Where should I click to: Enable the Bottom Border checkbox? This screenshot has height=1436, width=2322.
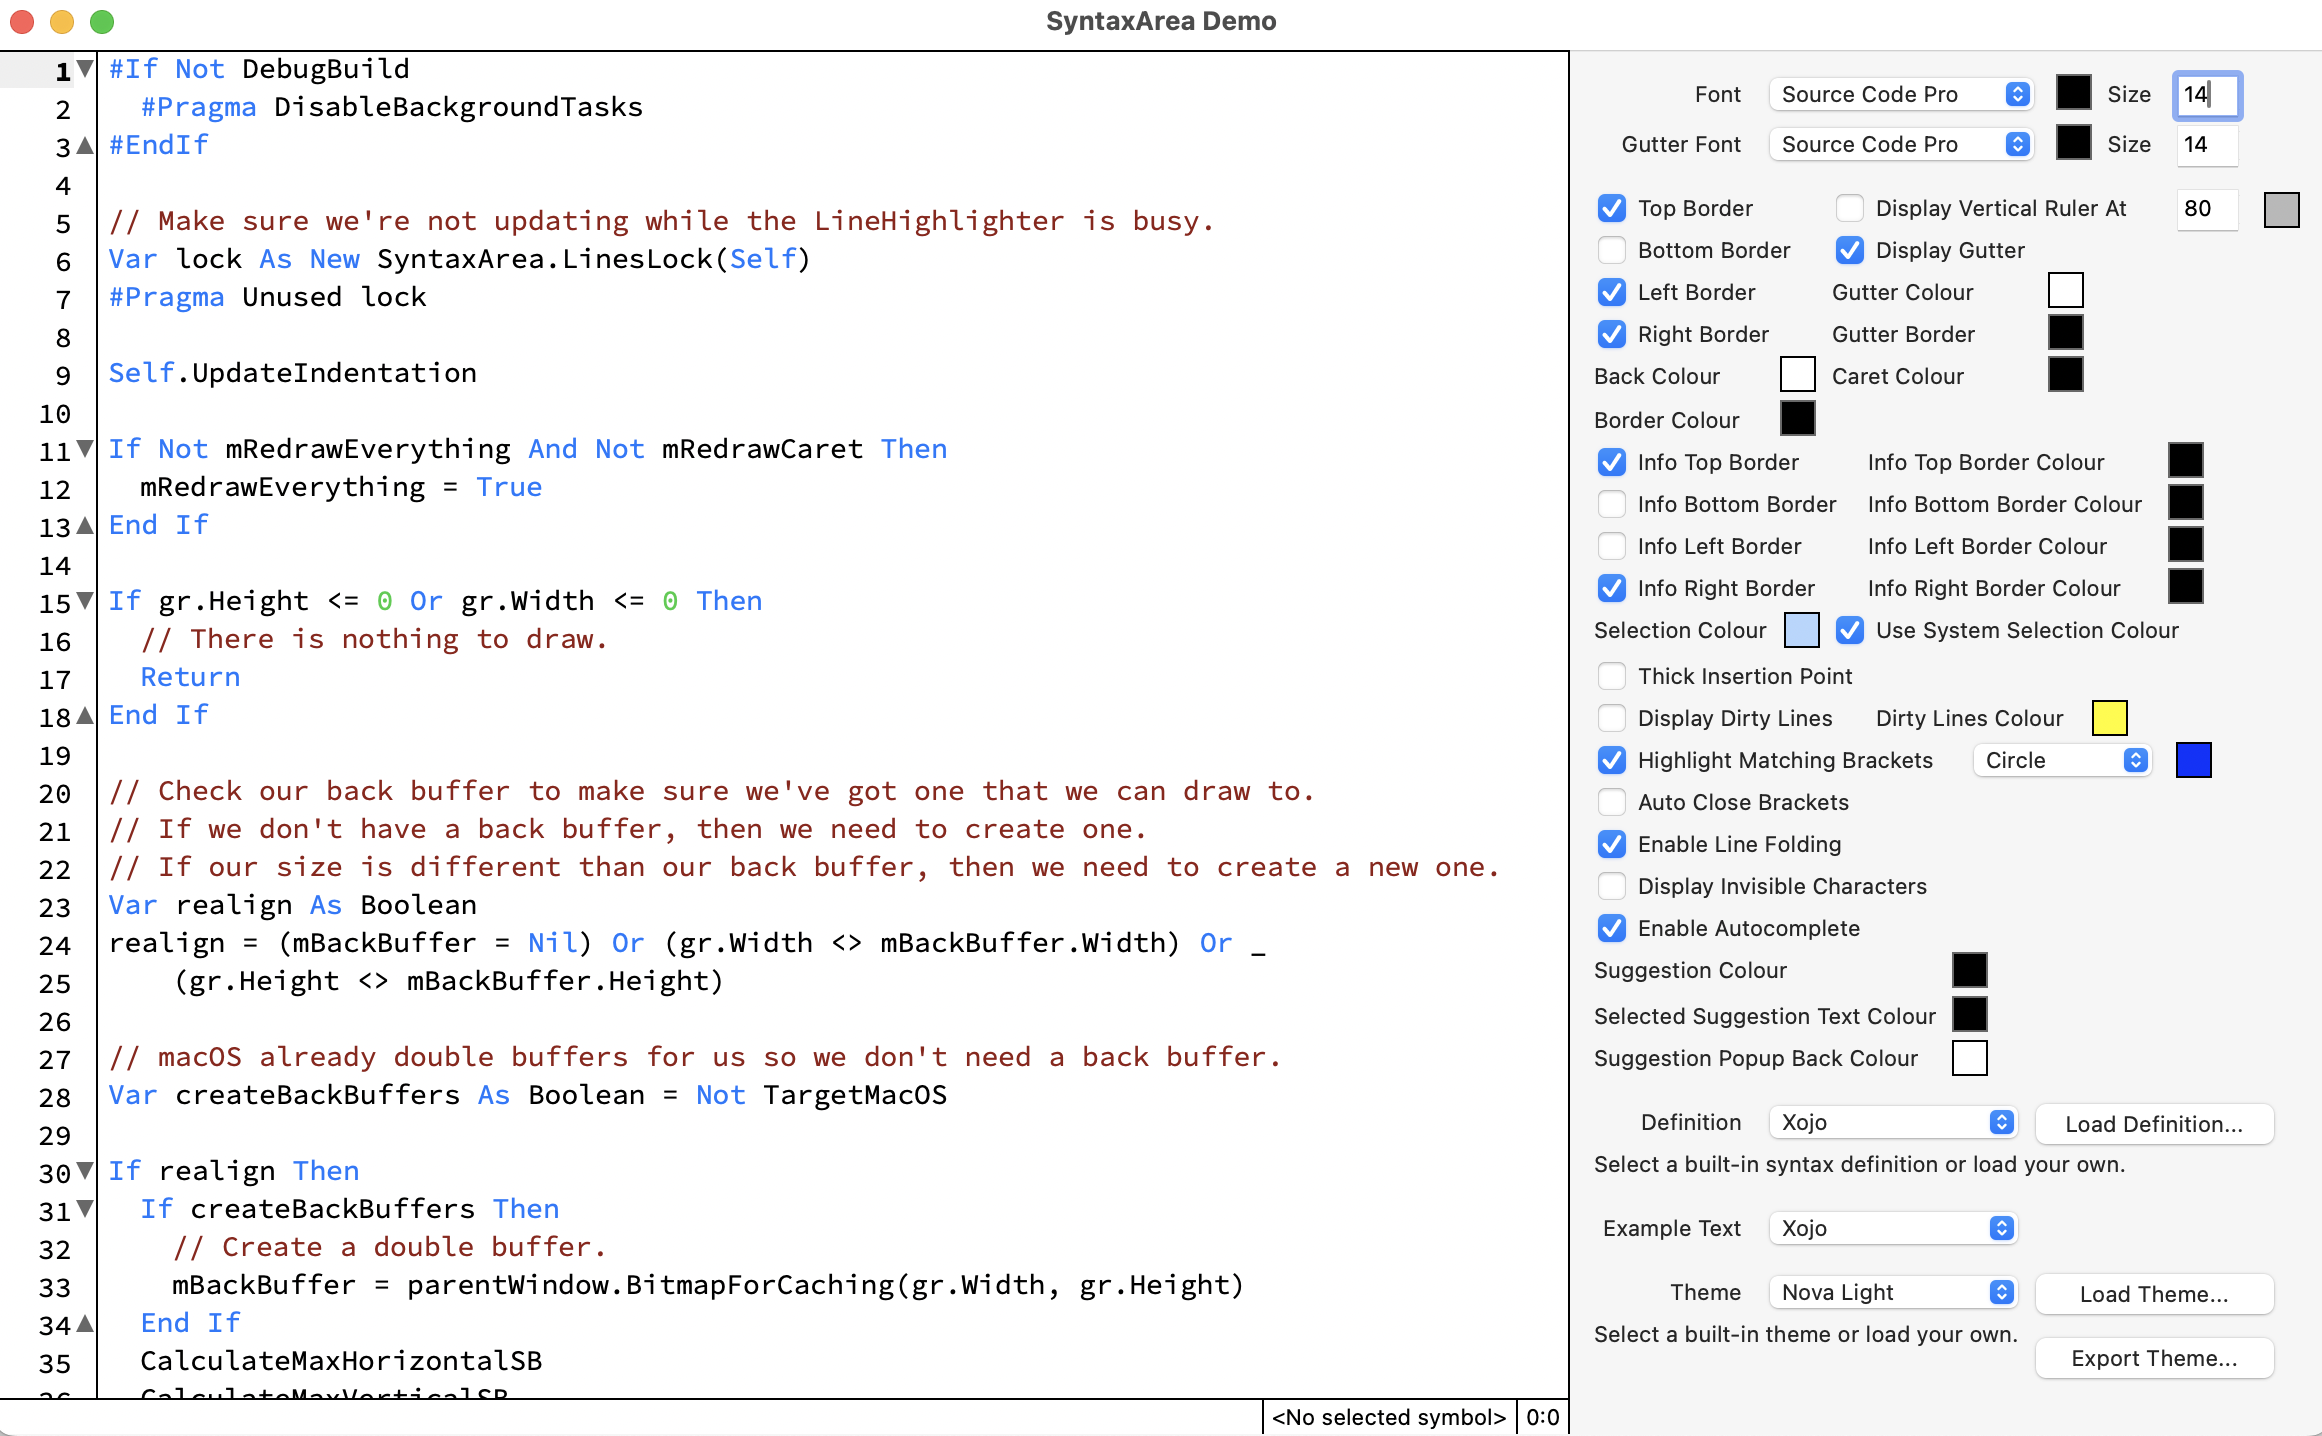[x=1611, y=250]
